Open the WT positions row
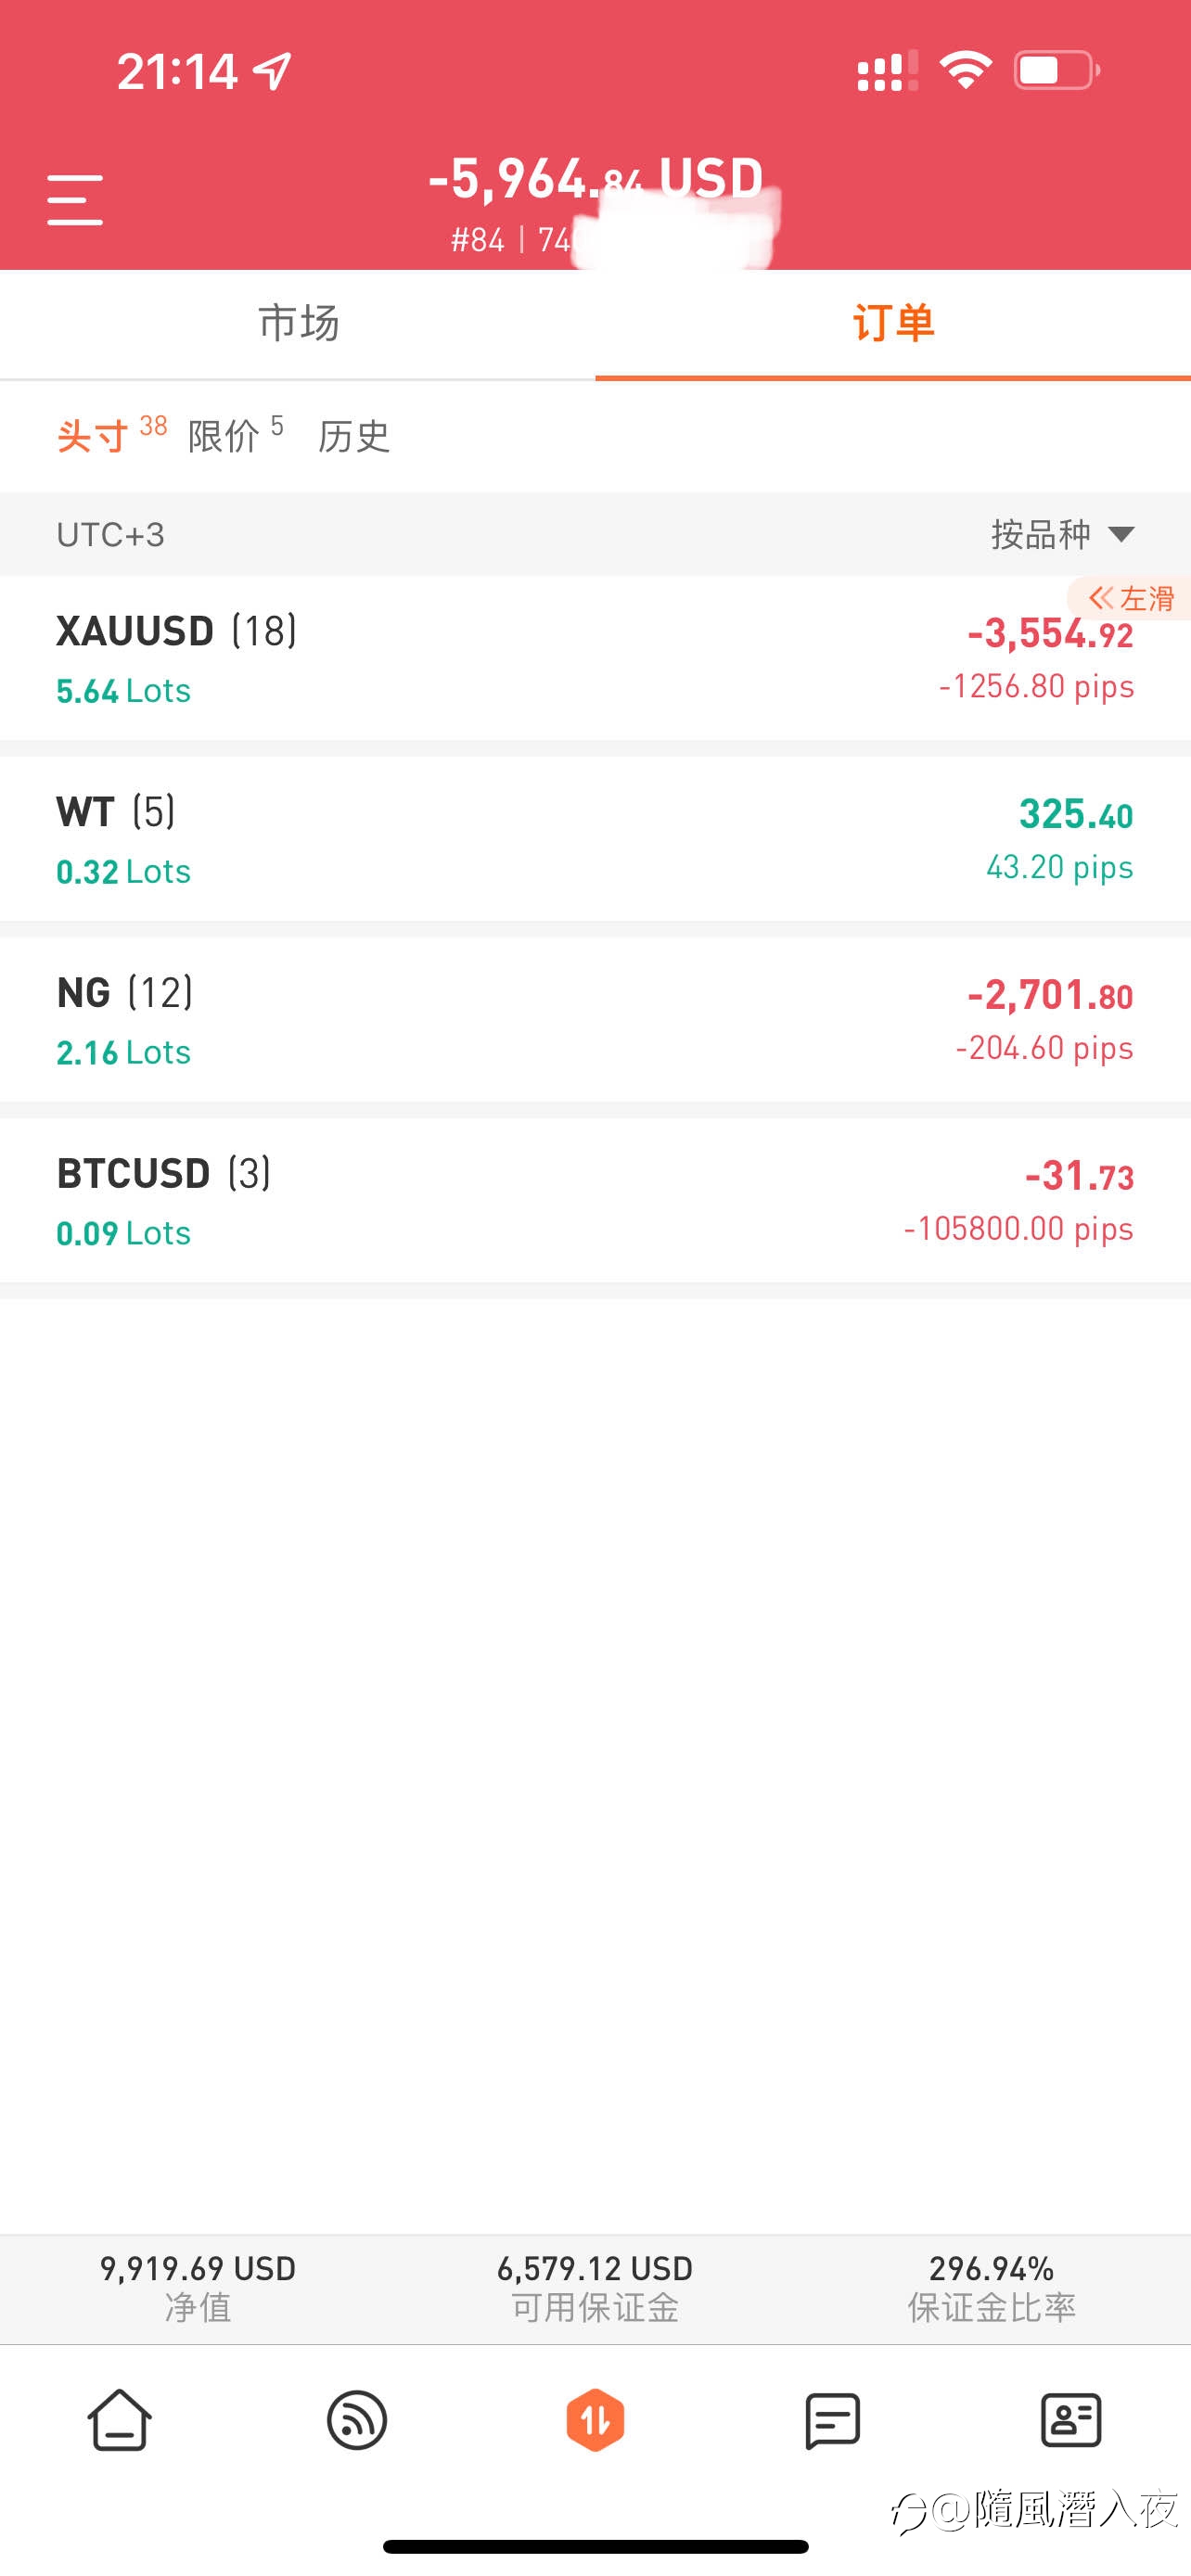The width and height of the screenshot is (1191, 2576). [595, 839]
